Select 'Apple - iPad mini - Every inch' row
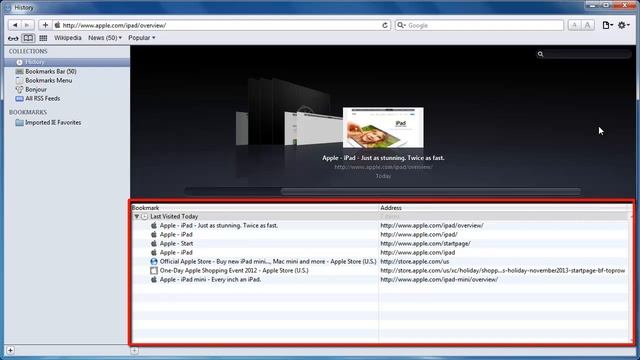Viewport: 640px width, 360px height. click(x=380, y=279)
